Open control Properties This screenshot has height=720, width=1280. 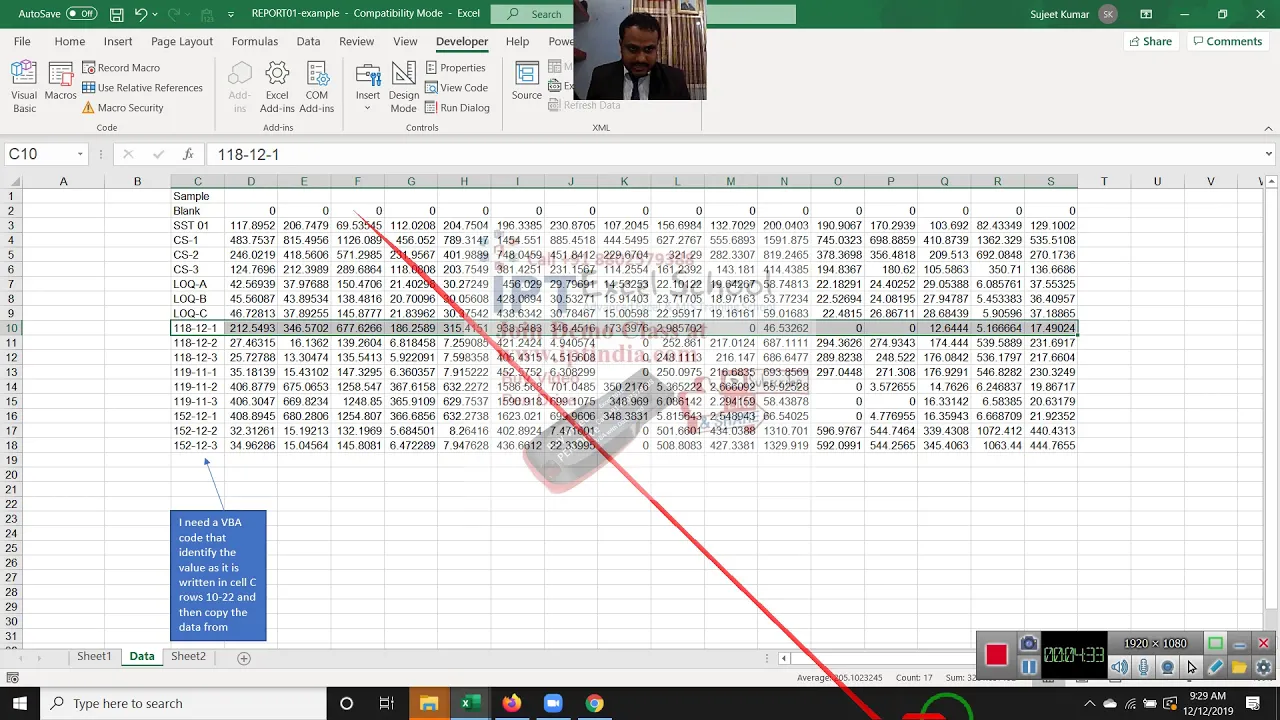(x=455, y=68)
